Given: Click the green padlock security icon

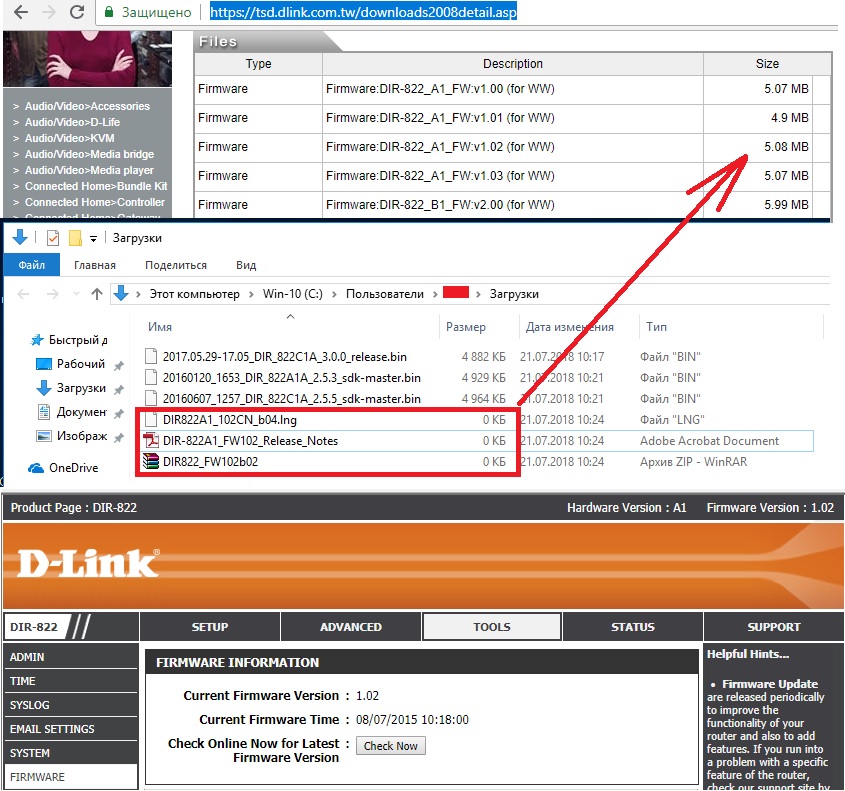Looking at the screenshot, I should coord(112,13).
